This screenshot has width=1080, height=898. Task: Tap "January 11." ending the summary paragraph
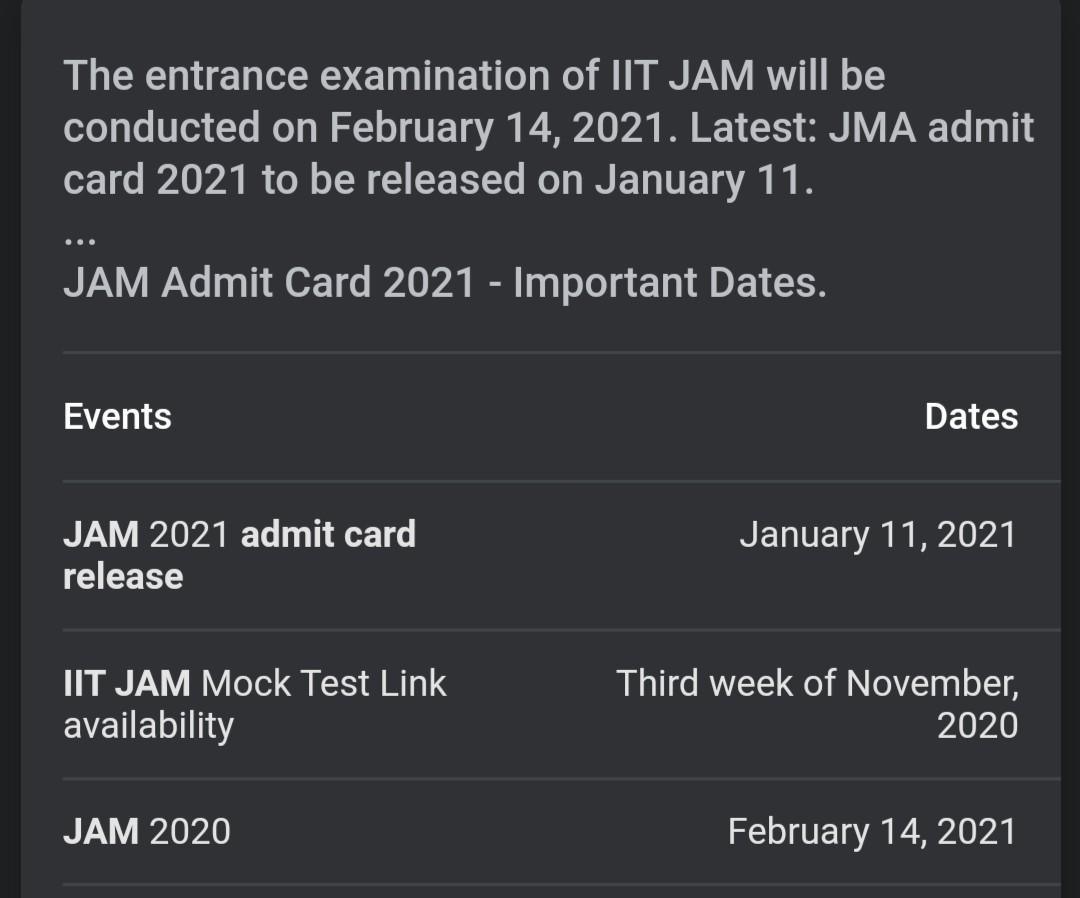(x=704, y=180)
